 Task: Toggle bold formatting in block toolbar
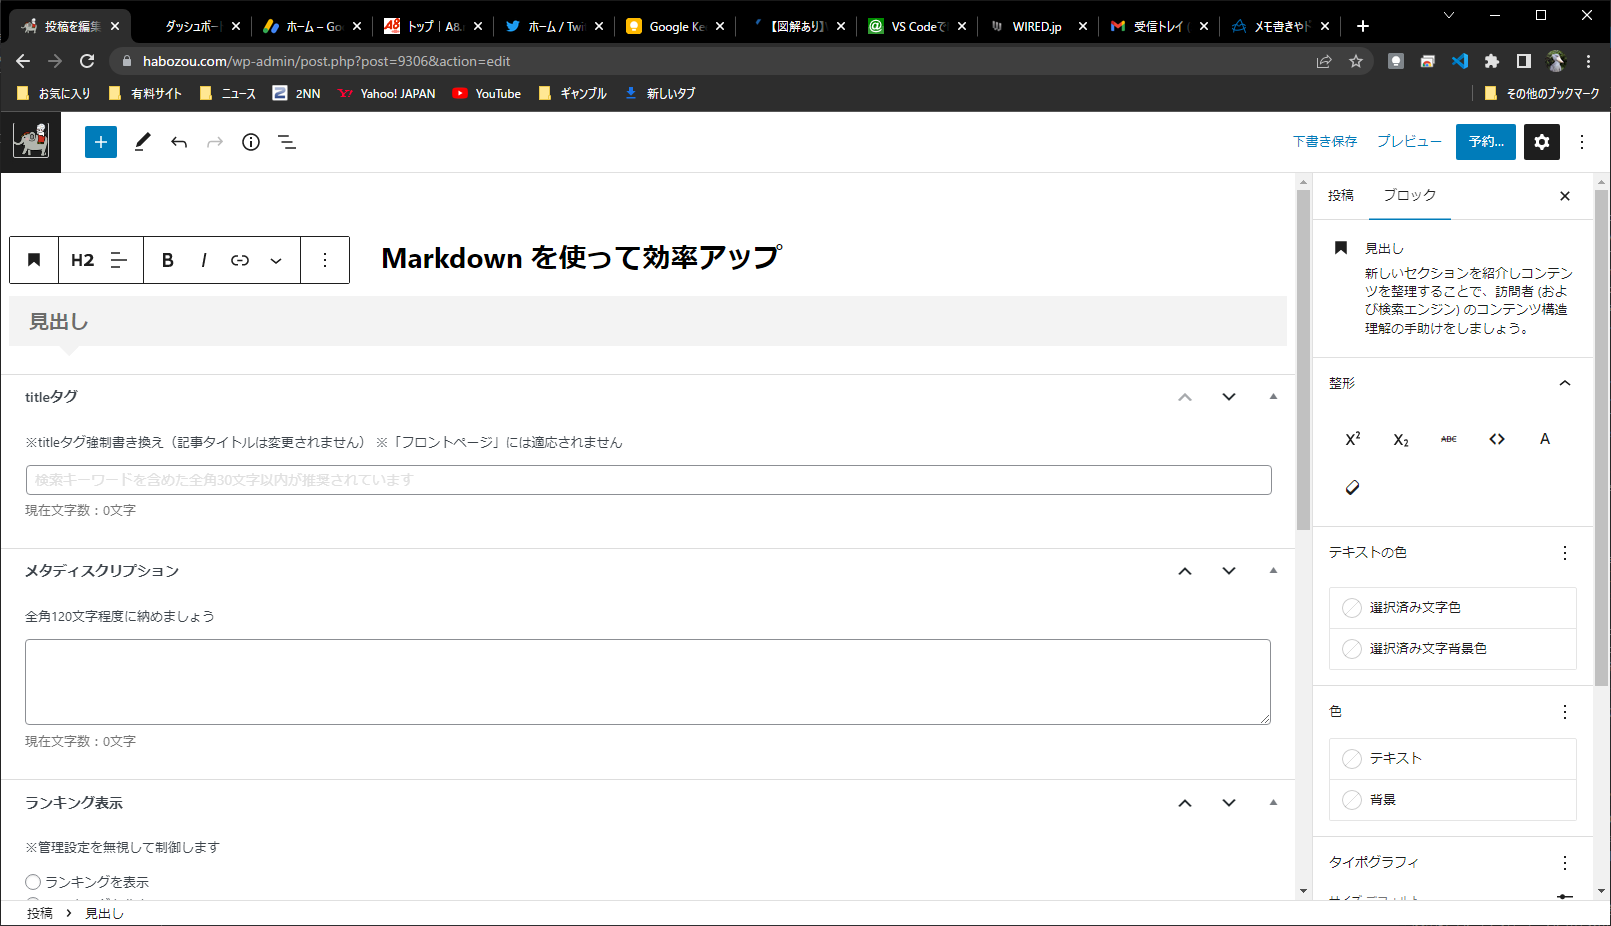click(x=168, y=260)
